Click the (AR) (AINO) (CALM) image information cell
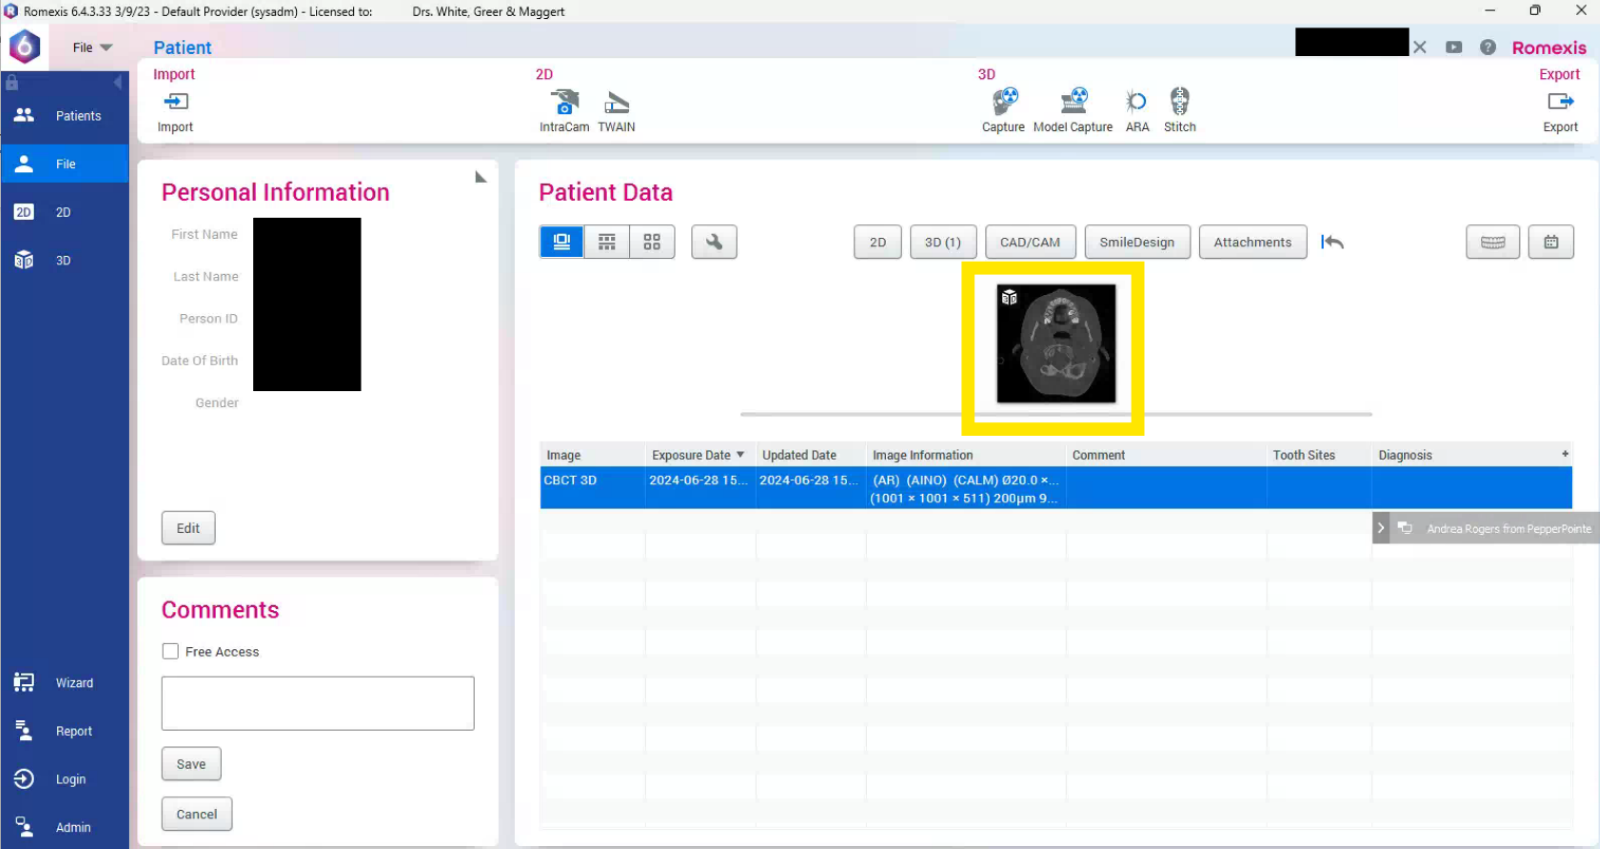Image resolution: width=1600 pixels, height=849 pixels. (965, 489)
